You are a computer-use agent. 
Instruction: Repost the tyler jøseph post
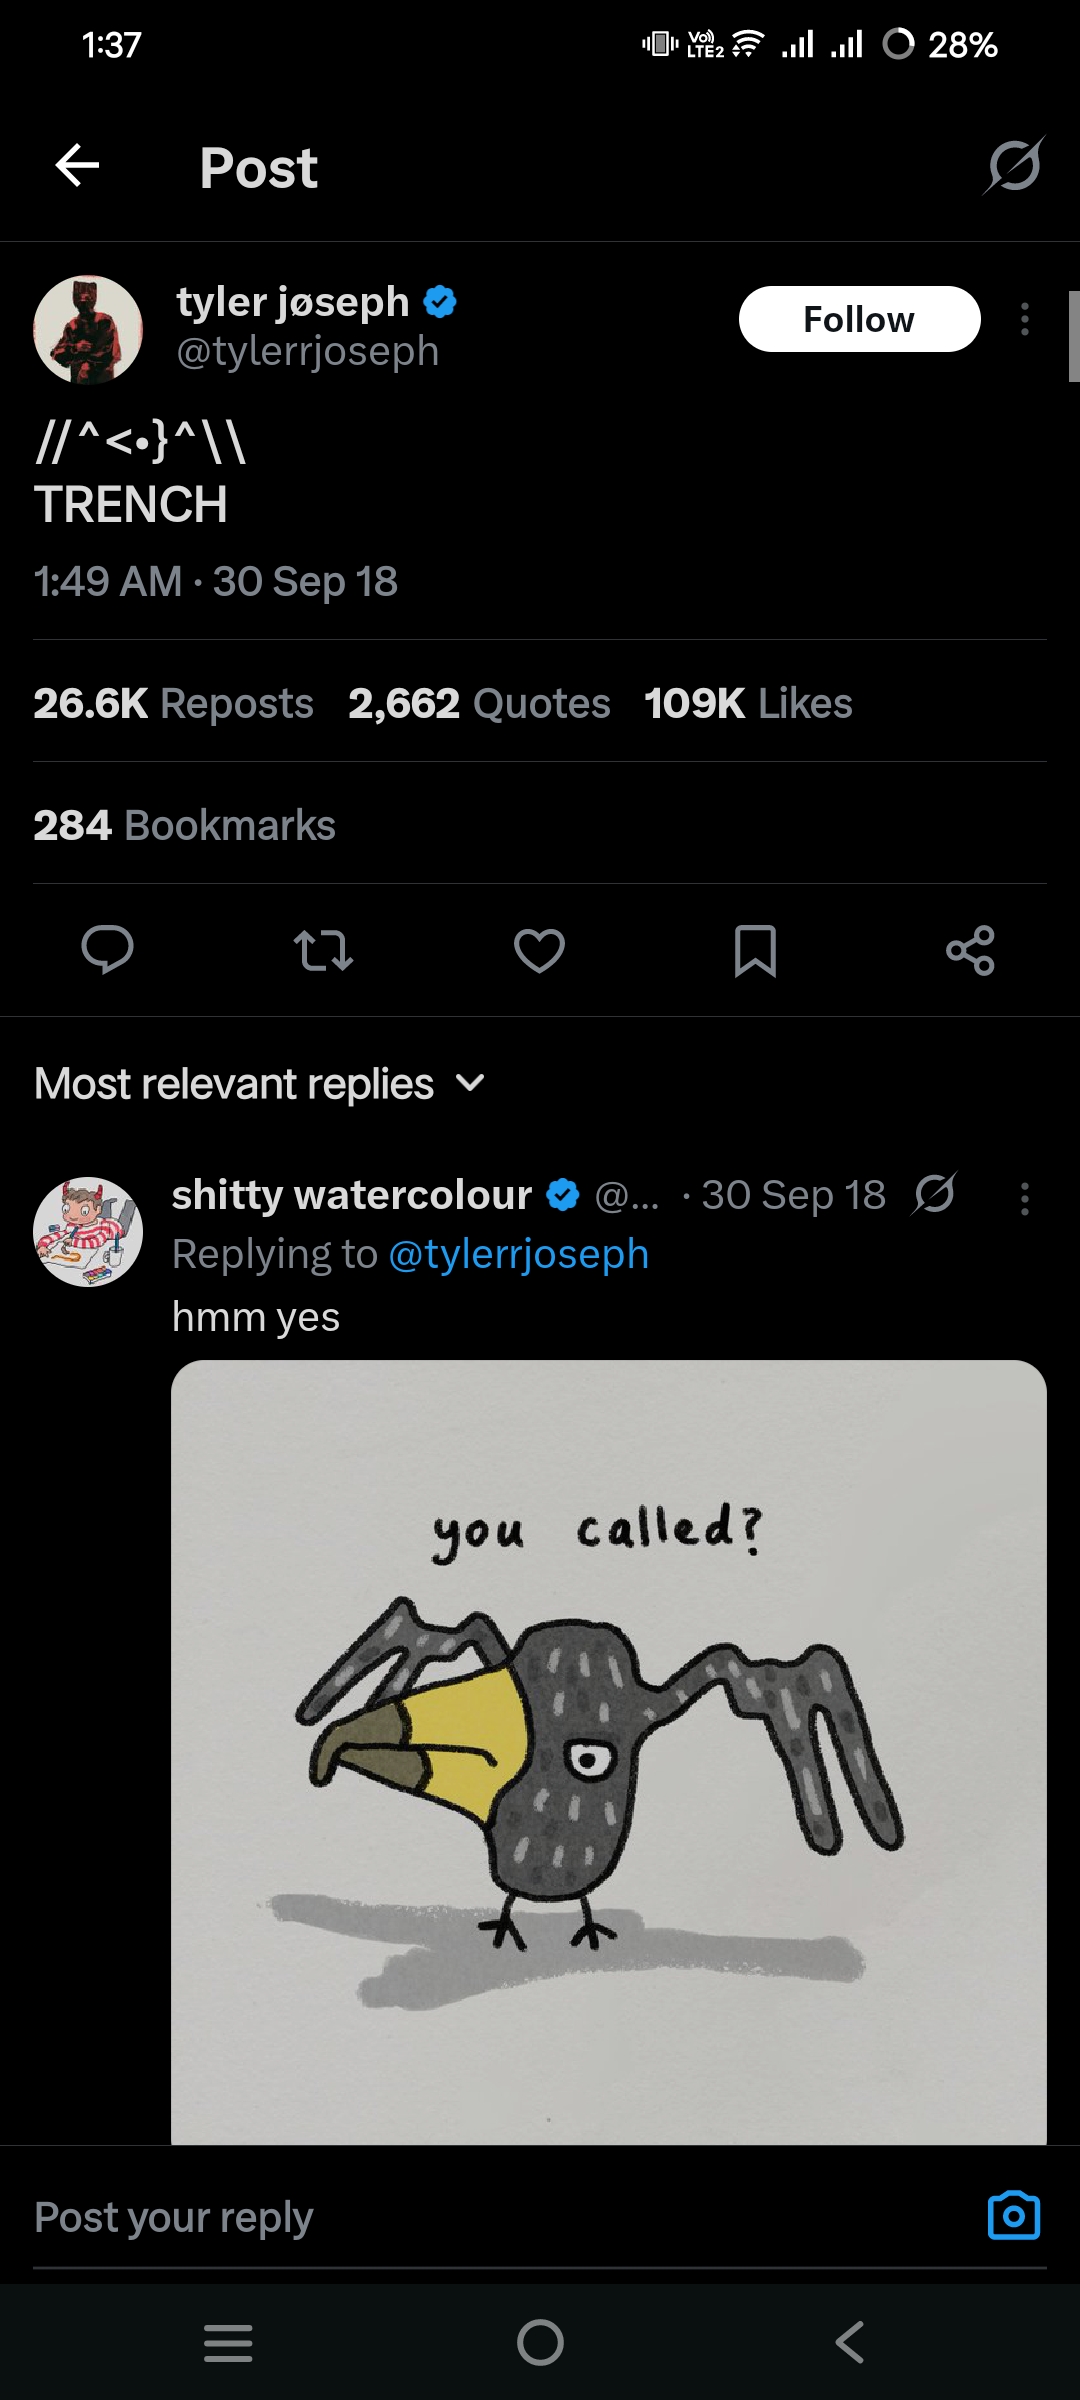[323, 949]
